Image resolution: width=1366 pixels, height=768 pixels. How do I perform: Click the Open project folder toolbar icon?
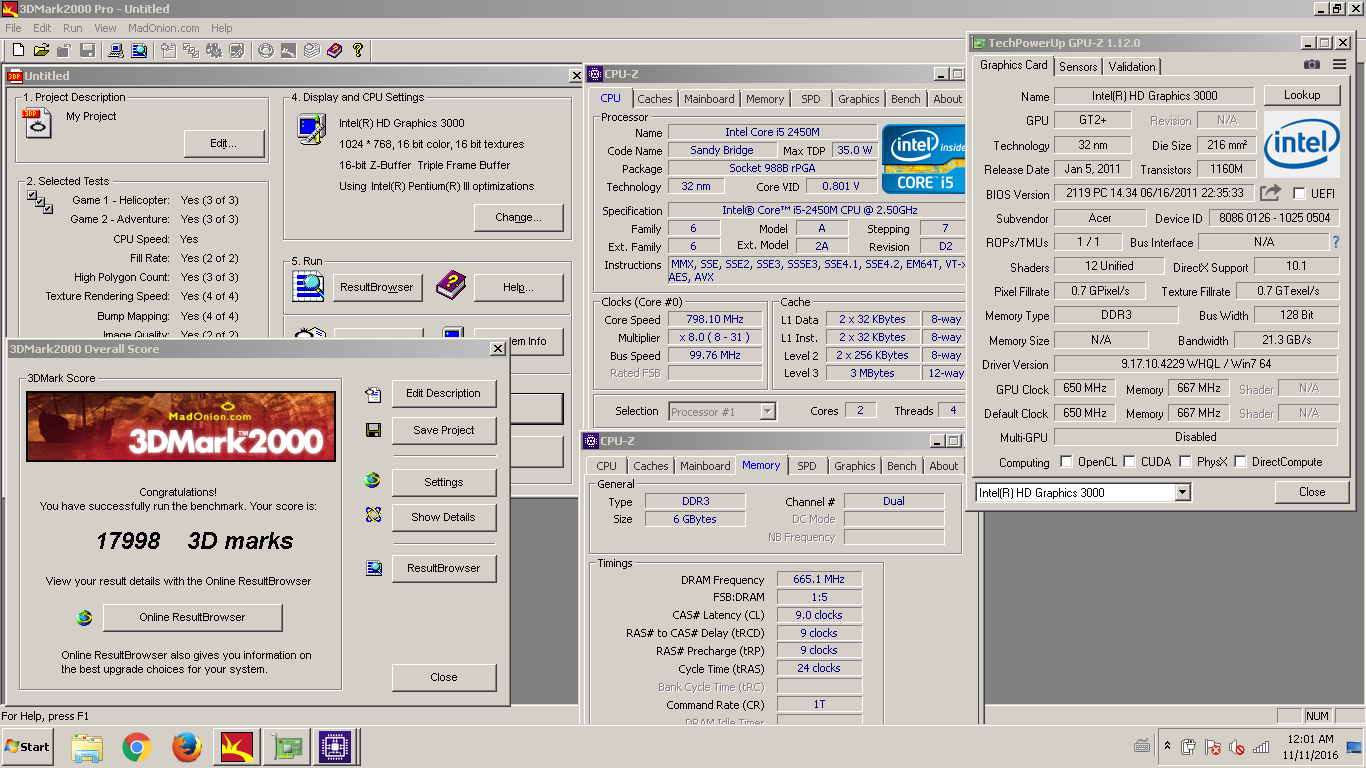tap(41, 50)
